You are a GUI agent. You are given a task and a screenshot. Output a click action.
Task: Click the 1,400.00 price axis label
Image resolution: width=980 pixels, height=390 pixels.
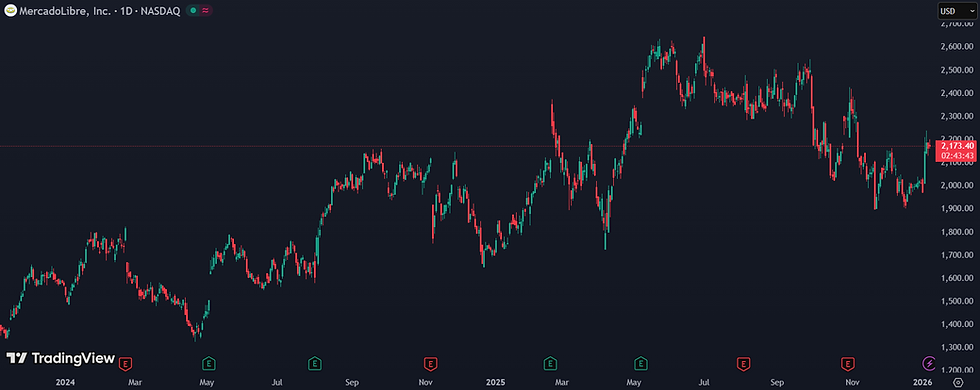pyautogui.click(x=956, y=324)
